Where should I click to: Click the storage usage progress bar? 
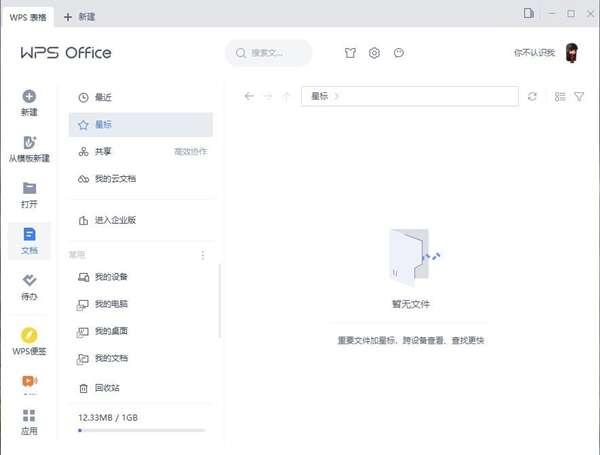click(x=141, y=430)
